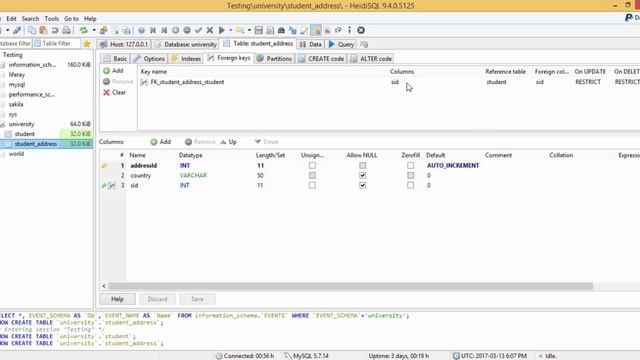
Task: Click the Table filter input field
Action: (x=57, y=43)
